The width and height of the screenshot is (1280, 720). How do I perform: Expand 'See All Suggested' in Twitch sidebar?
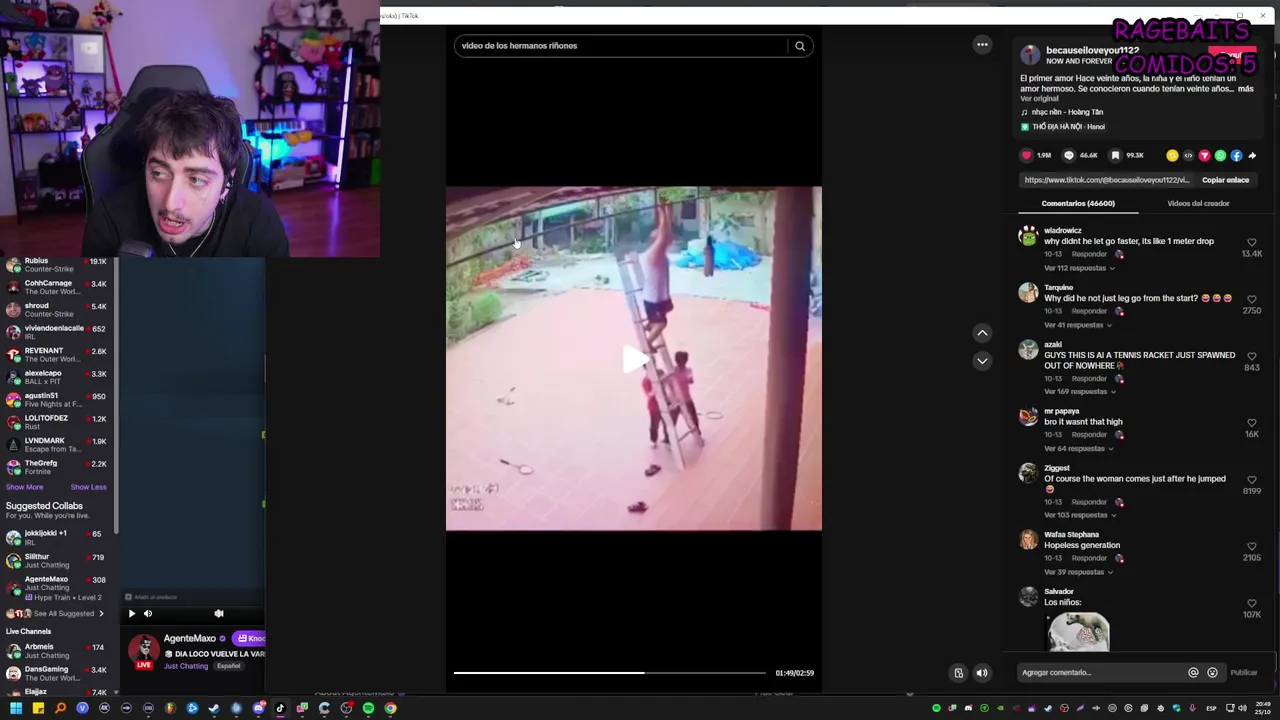coord(55,613)
